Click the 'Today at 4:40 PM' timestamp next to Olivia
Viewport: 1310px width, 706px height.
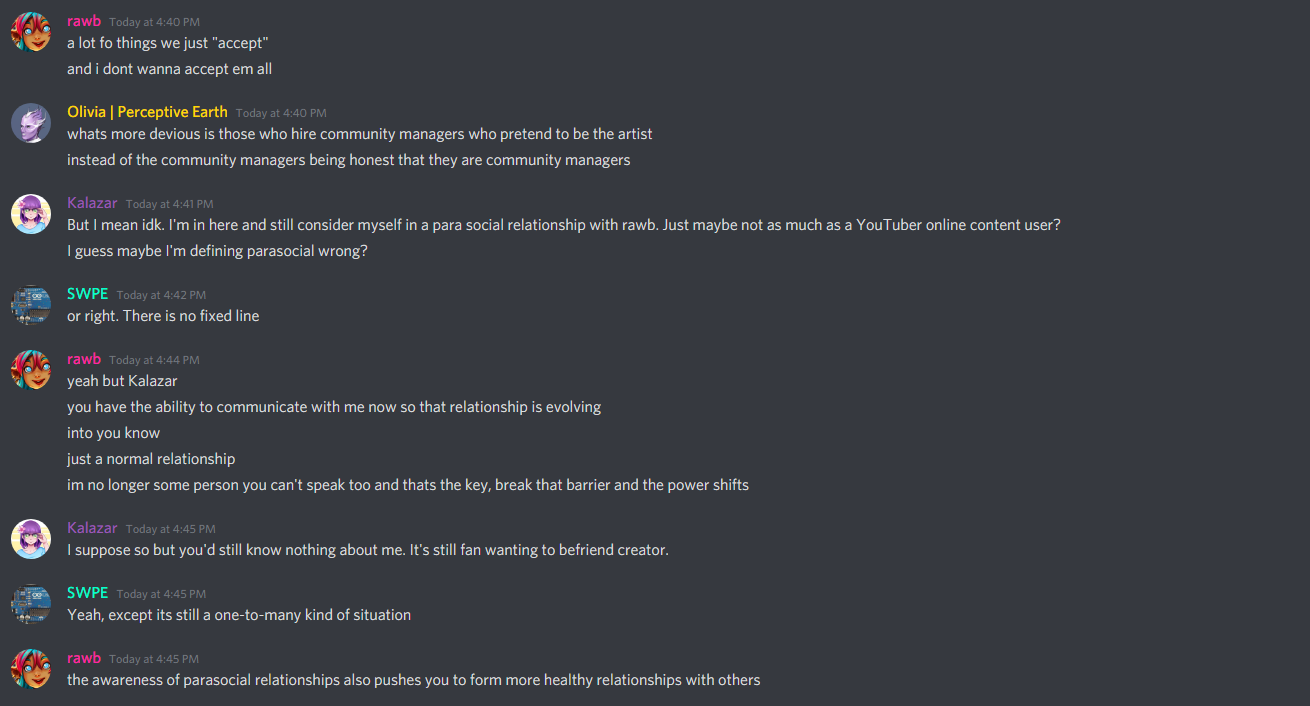tap(281, 113)
